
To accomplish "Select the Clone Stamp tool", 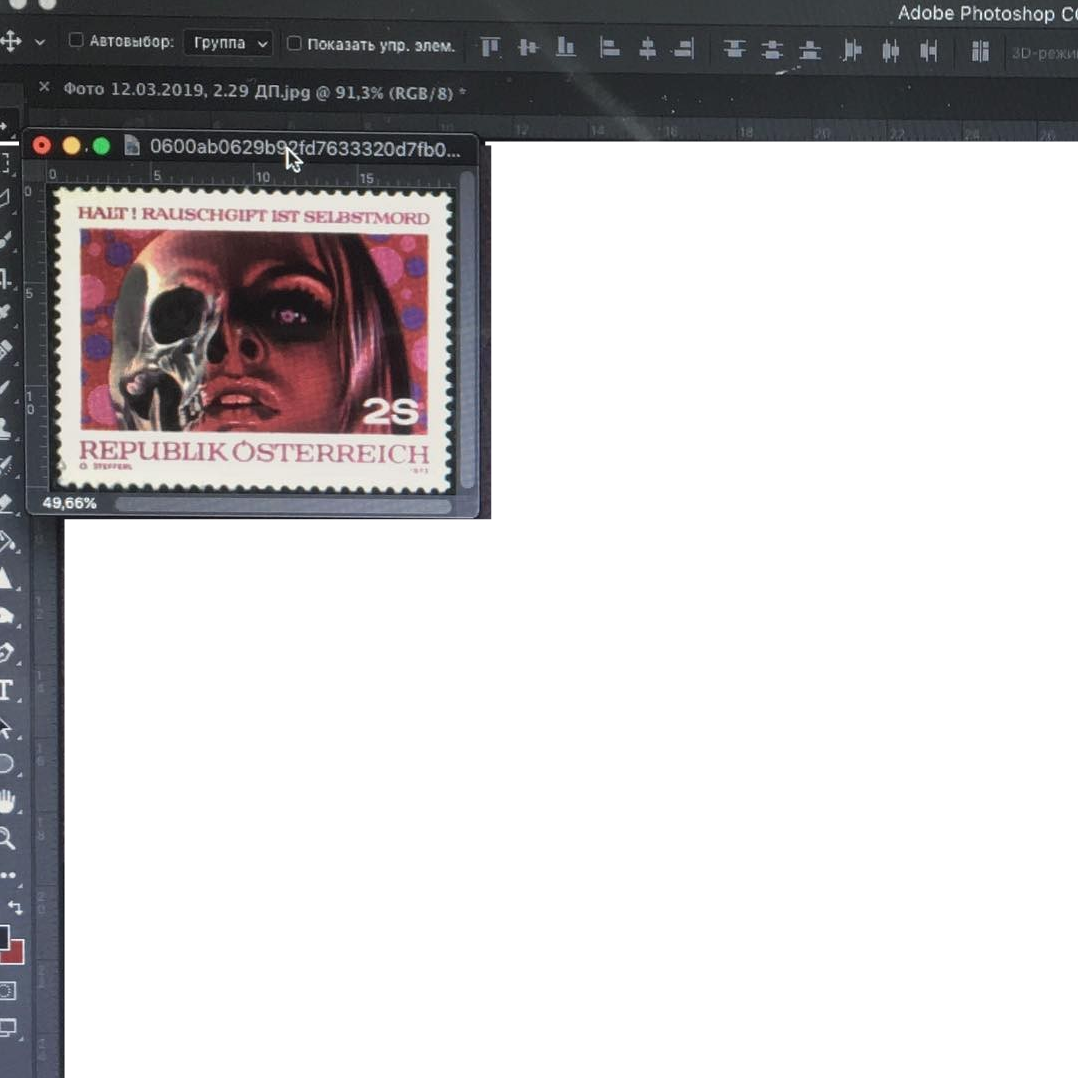I will coord(6,427).
